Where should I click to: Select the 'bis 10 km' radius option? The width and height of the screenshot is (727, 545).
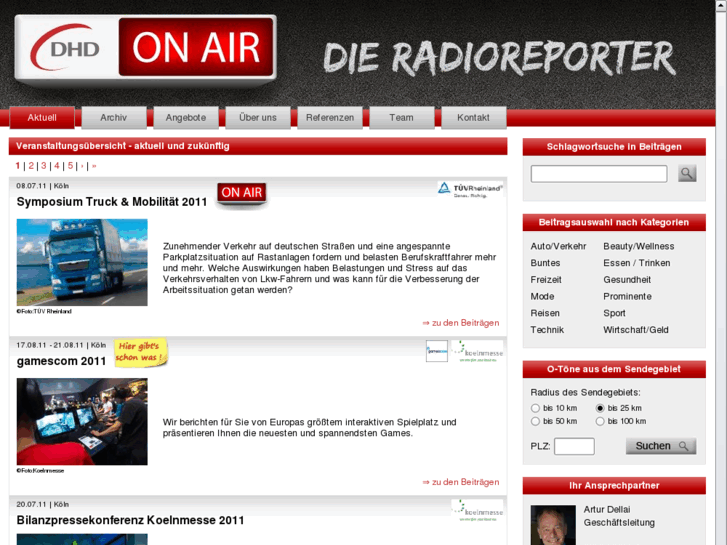pyautogui.click(x=536, y=408)
